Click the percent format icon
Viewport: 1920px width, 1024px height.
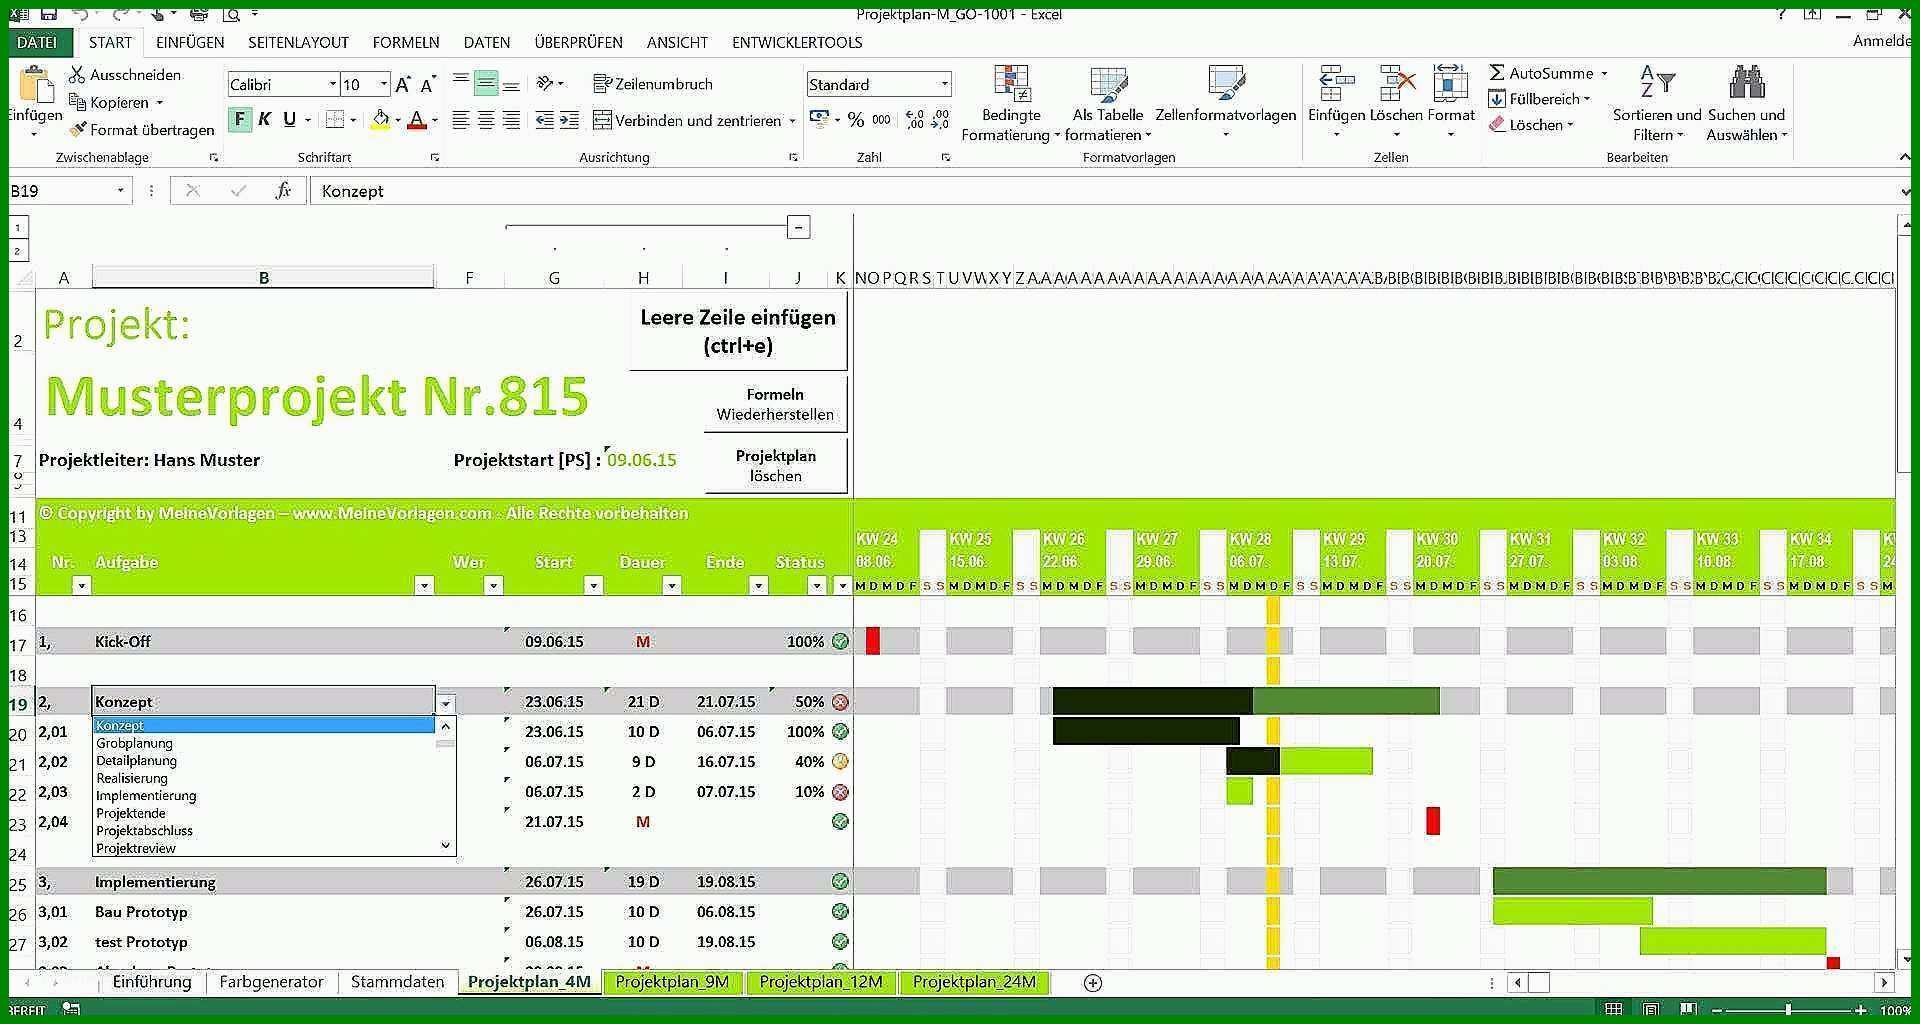(x=856, y=120)
